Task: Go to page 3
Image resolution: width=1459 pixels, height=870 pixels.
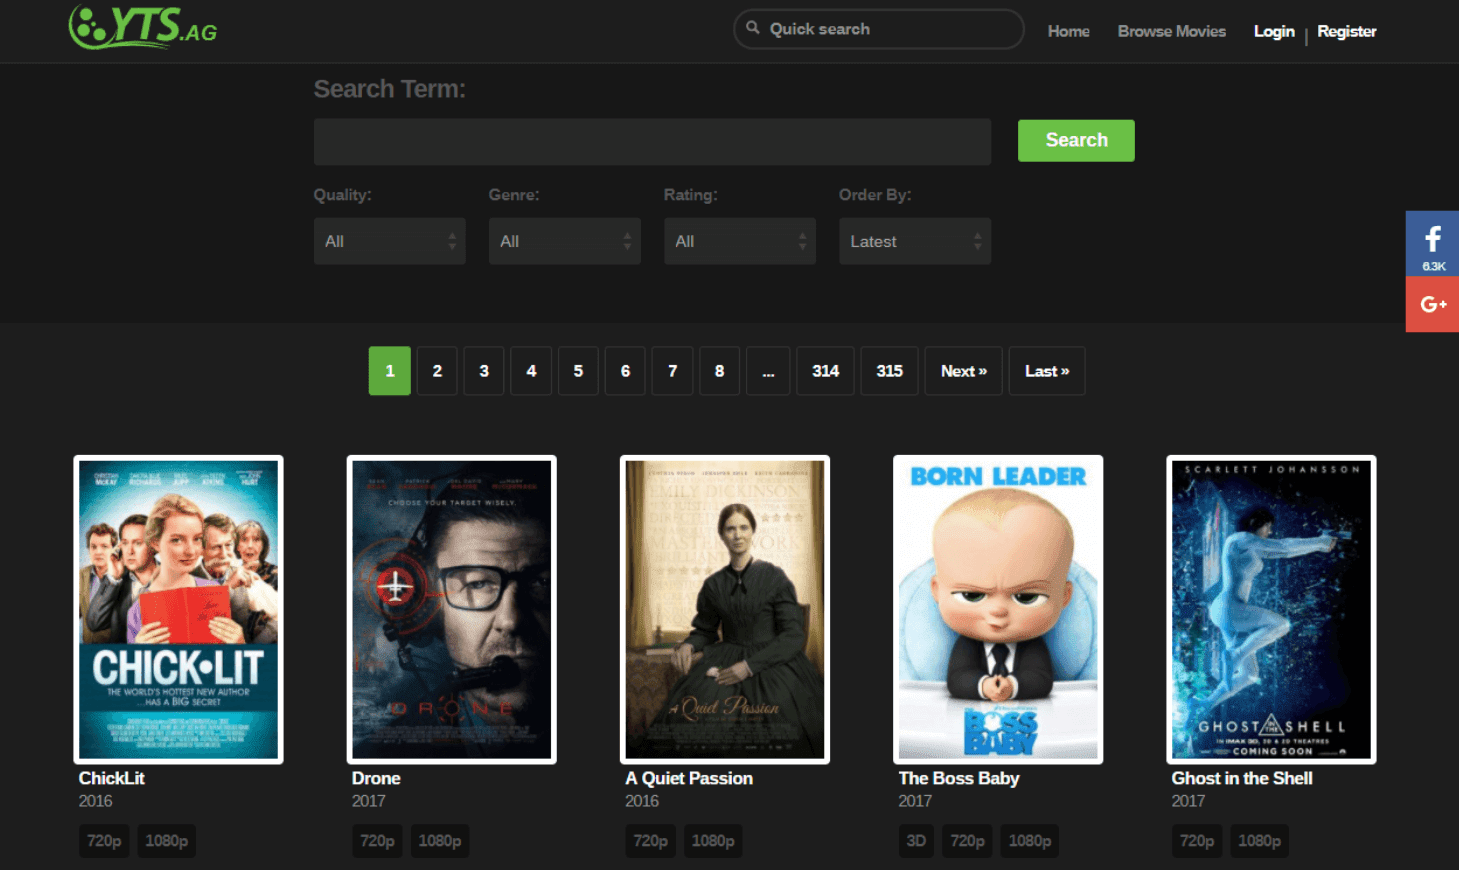Action: point(484,371)
